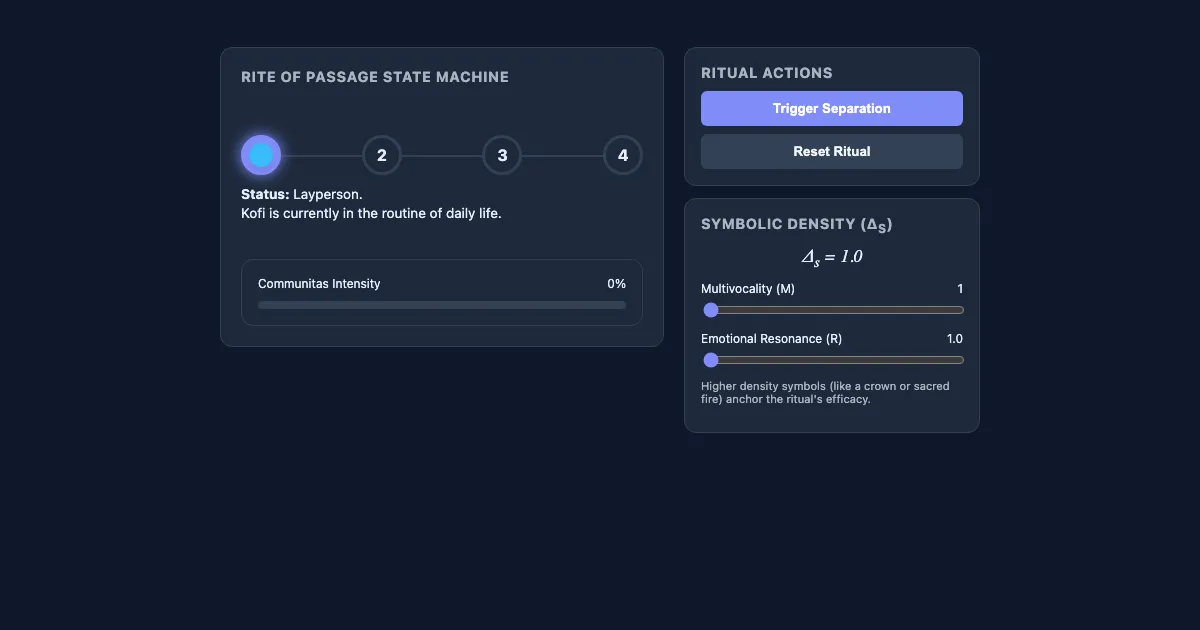Click the Emotional Resonance value 1.0

click(x=955, y=339)
